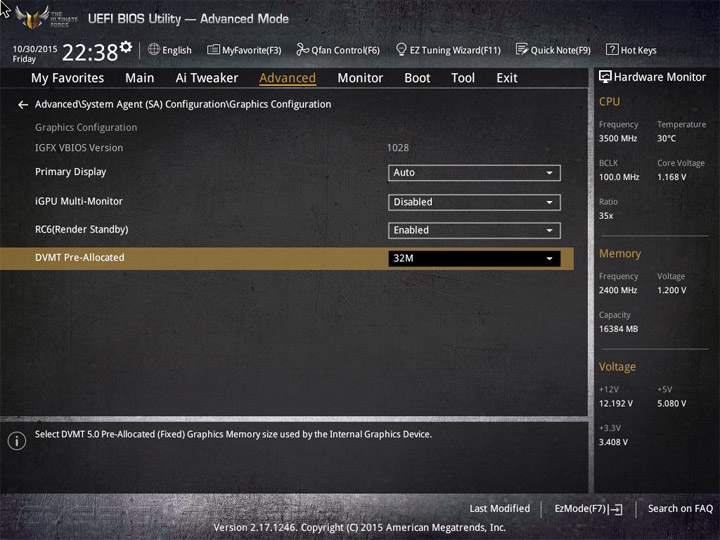Viewport: 720px width, 540px height.
Task: Go to the Boot tab
Action: coord(417,78)
